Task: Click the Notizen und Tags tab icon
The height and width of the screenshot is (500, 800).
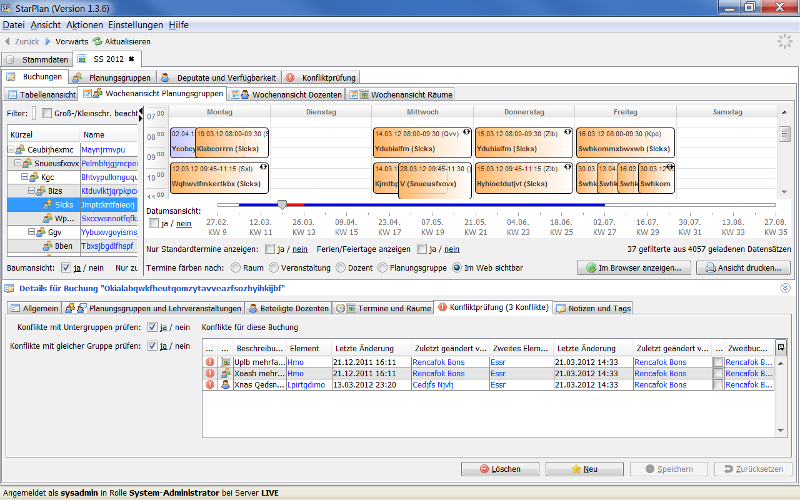Action: tap(560, 308)
